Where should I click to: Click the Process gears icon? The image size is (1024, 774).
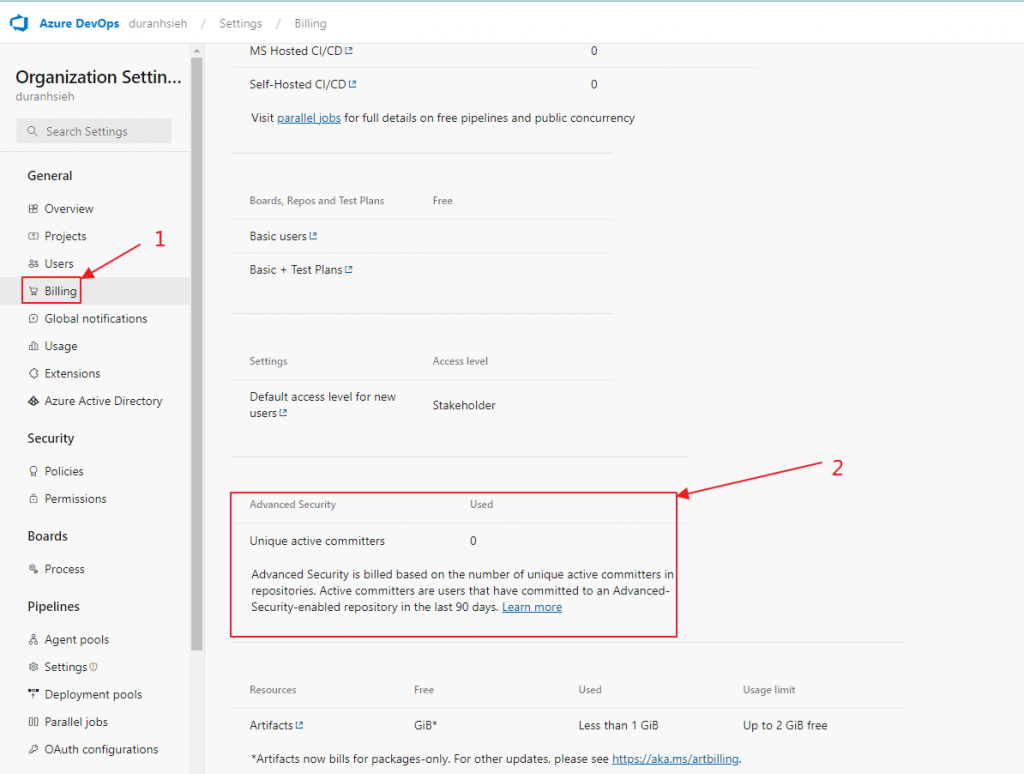[x=33, y=570]
